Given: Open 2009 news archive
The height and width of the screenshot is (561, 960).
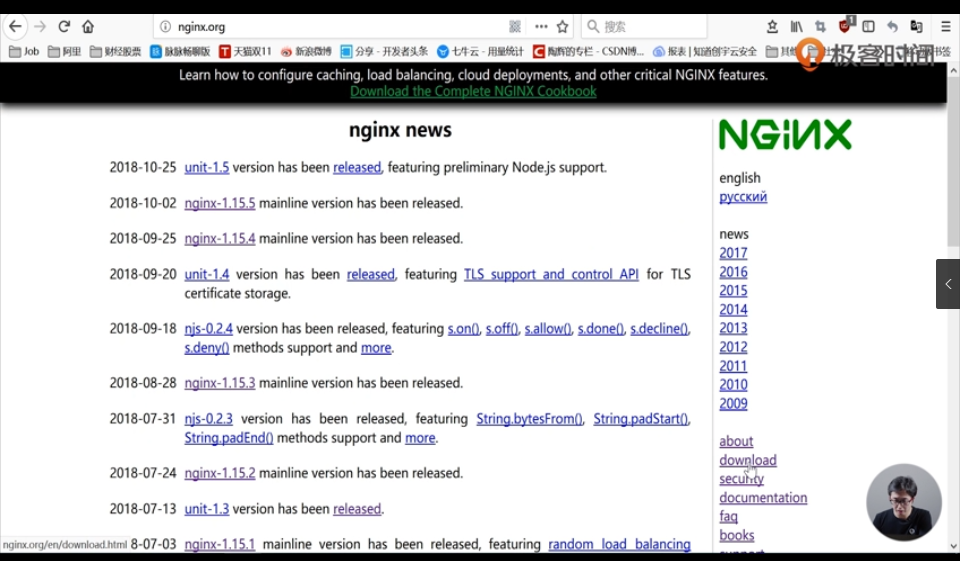Looking at the screenshot, I should coord(733,404).
